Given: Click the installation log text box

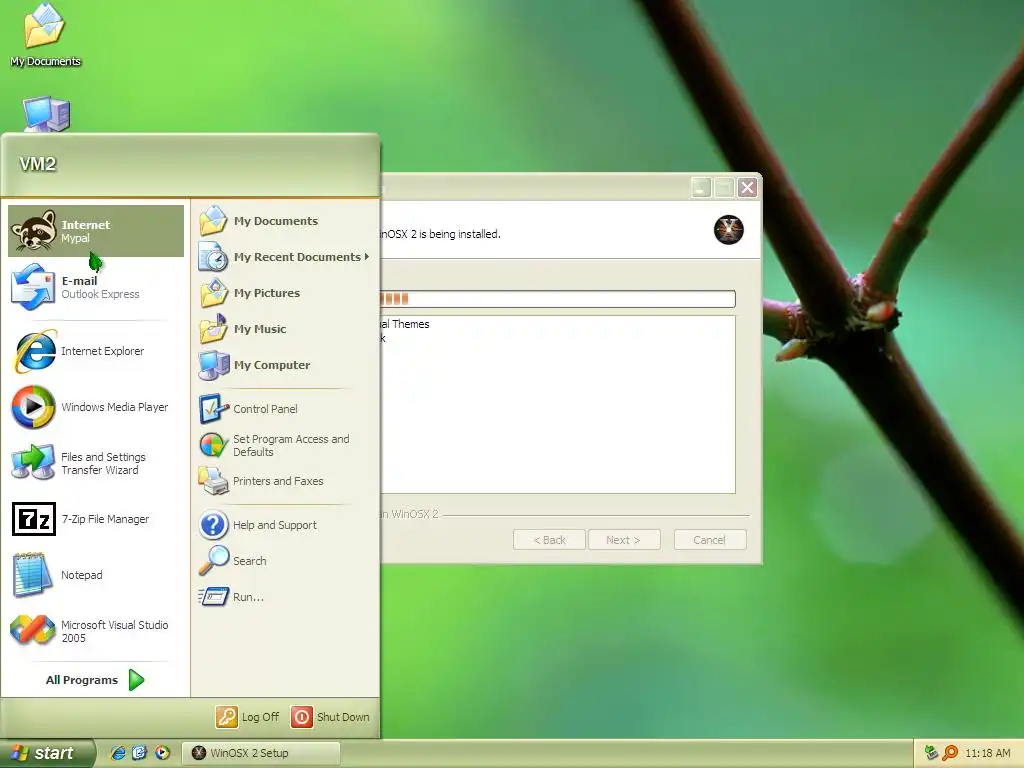Looking at the screenshot, I should coord(558,404).
